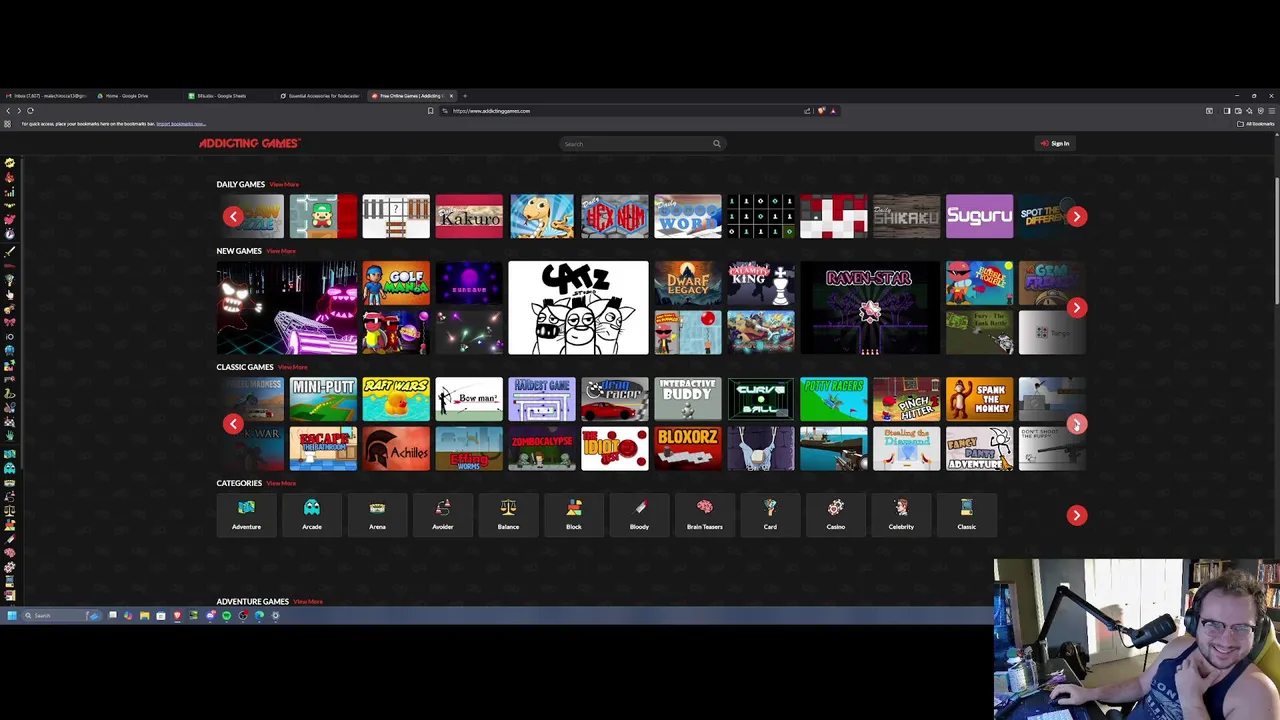Open the Arcade category
Viewport: 1280px width, 720px height.
(312, 515)
